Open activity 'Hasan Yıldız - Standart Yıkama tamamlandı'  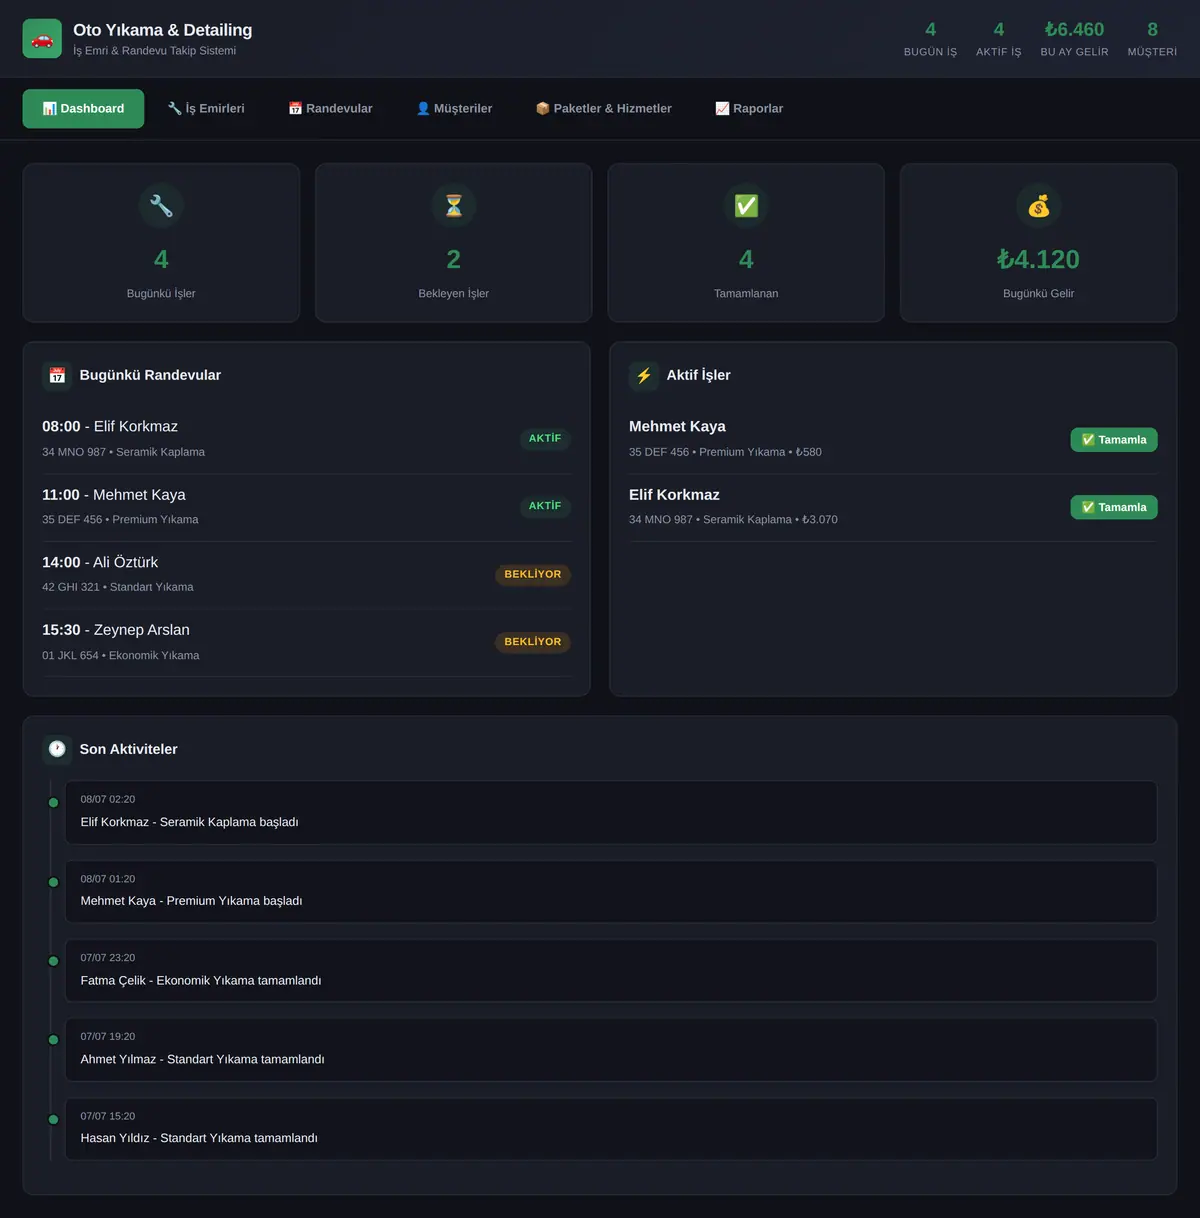[x=611, y=1129]
